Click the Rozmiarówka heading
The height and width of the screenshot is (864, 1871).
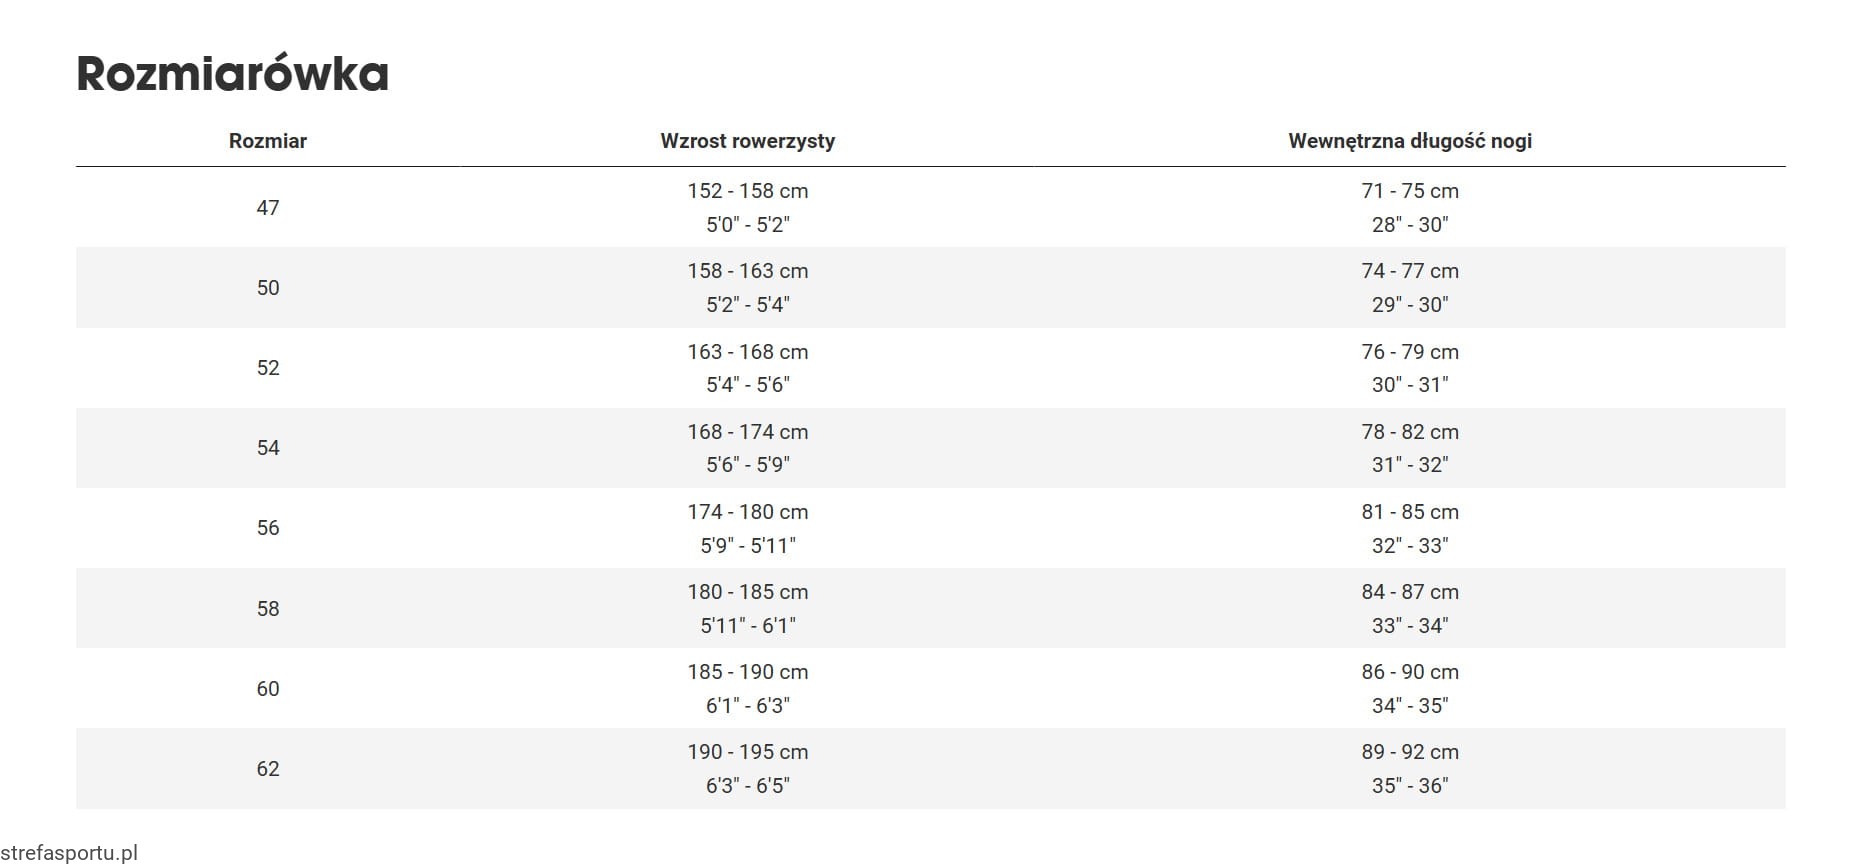click(x=232, y=75)
